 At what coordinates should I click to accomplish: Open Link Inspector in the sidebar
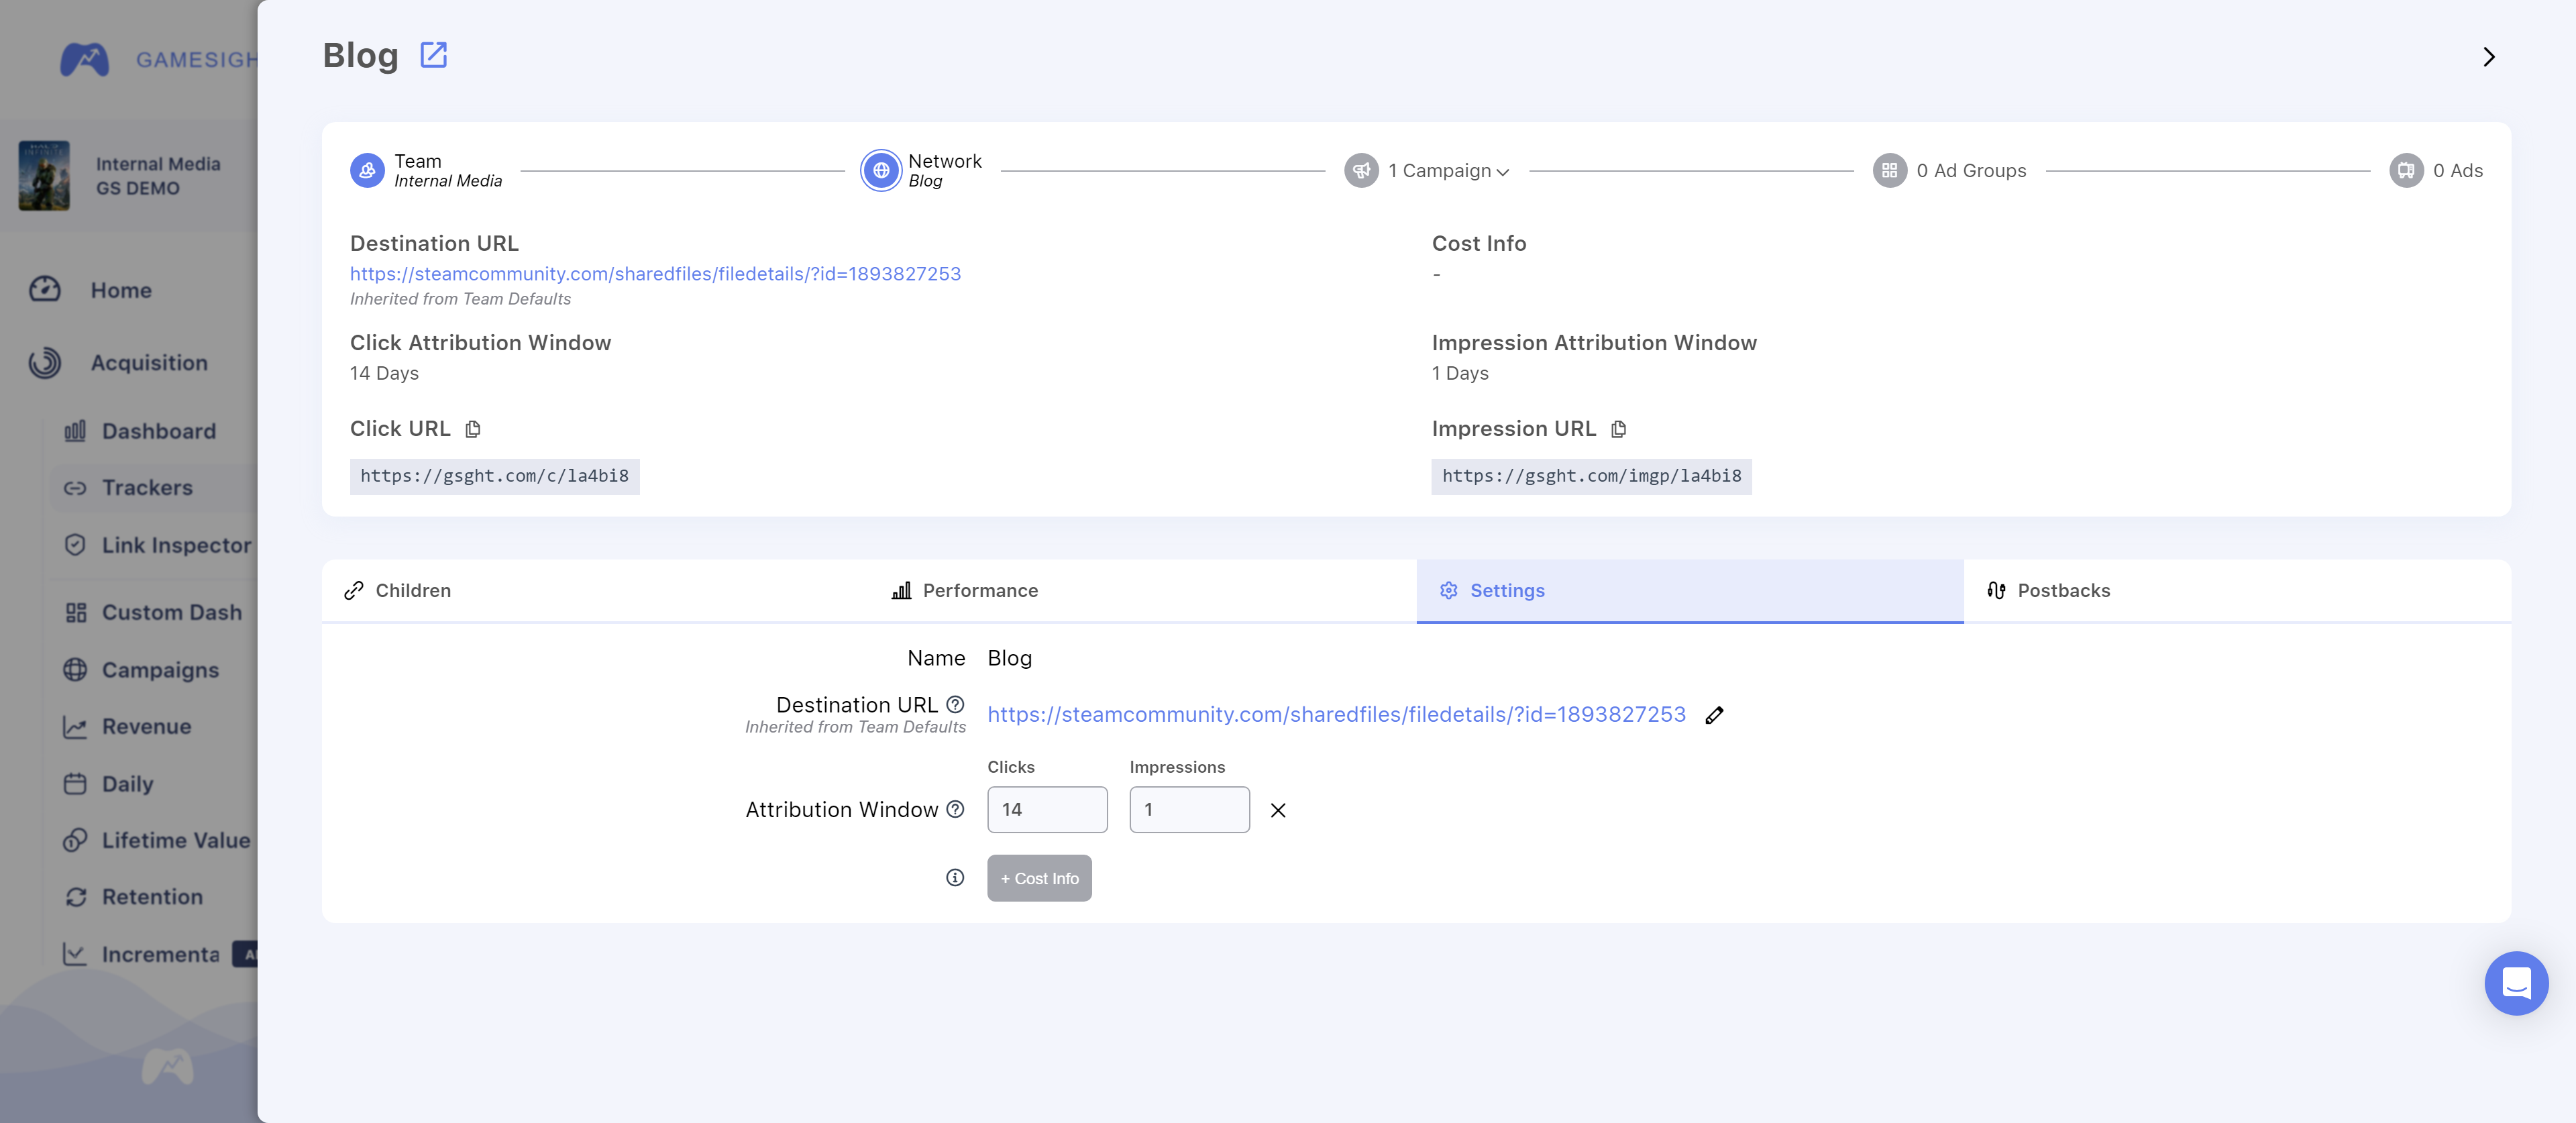click(x=176, y=545)
